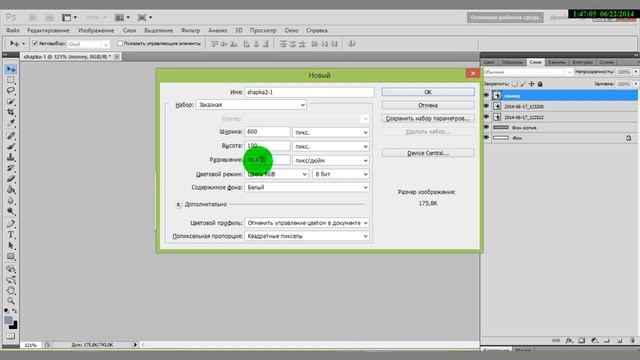This screenshot has height=360, width=640.
Task: Hide the 2014-06-17_122512 layer
Action: [x=486, y=117]
